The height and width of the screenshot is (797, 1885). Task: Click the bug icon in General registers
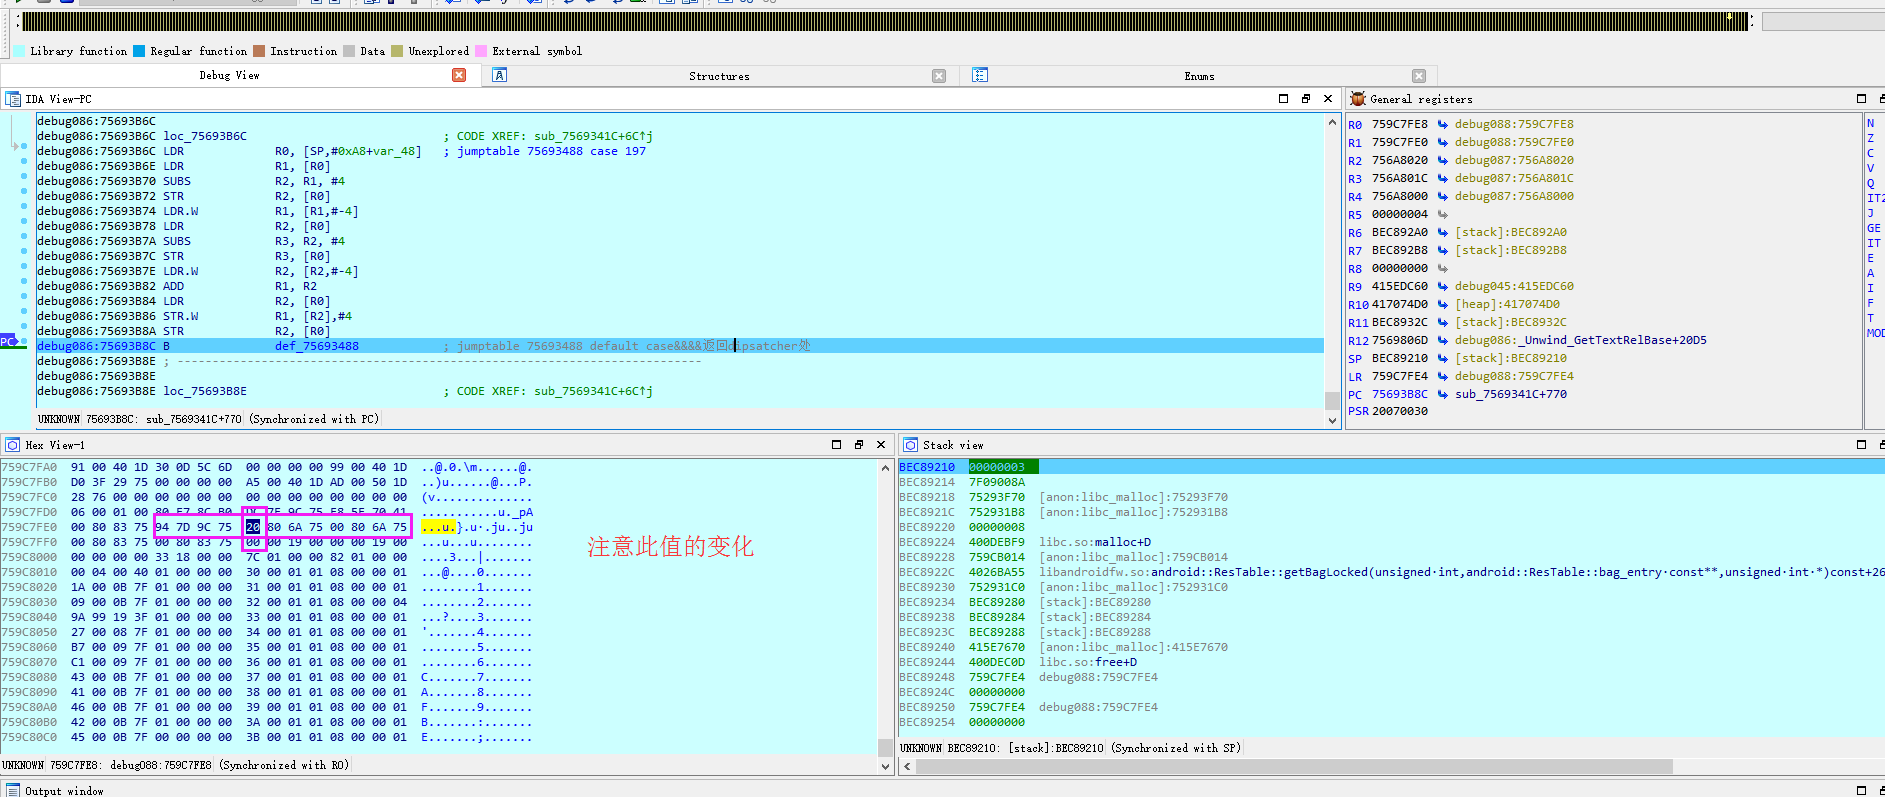pos(1357,99)
